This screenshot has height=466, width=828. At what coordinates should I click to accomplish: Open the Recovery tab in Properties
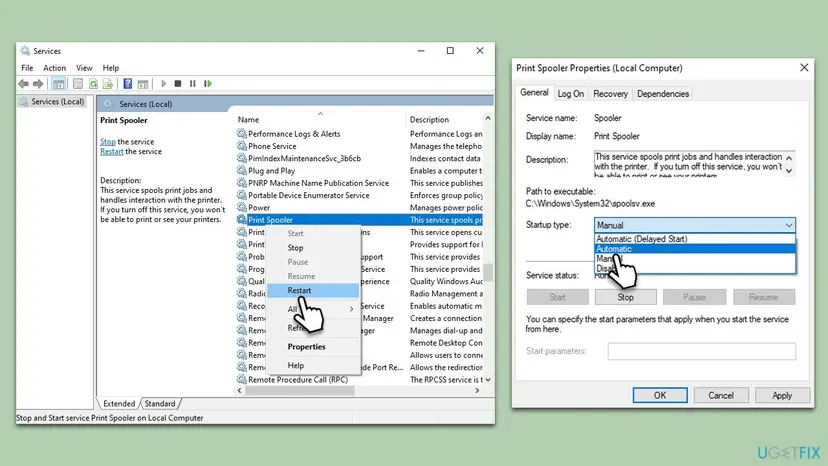pyautogui.click(x=610, y=94)
